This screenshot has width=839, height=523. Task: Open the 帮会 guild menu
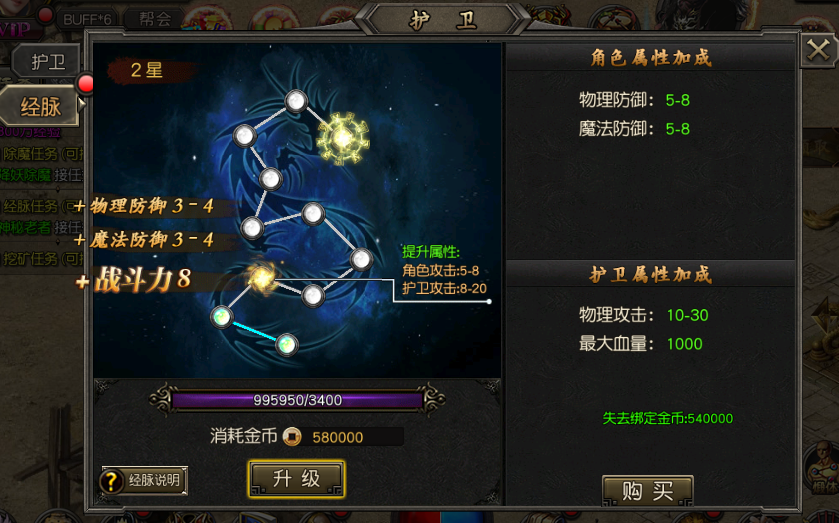click(x=155, y=19)
